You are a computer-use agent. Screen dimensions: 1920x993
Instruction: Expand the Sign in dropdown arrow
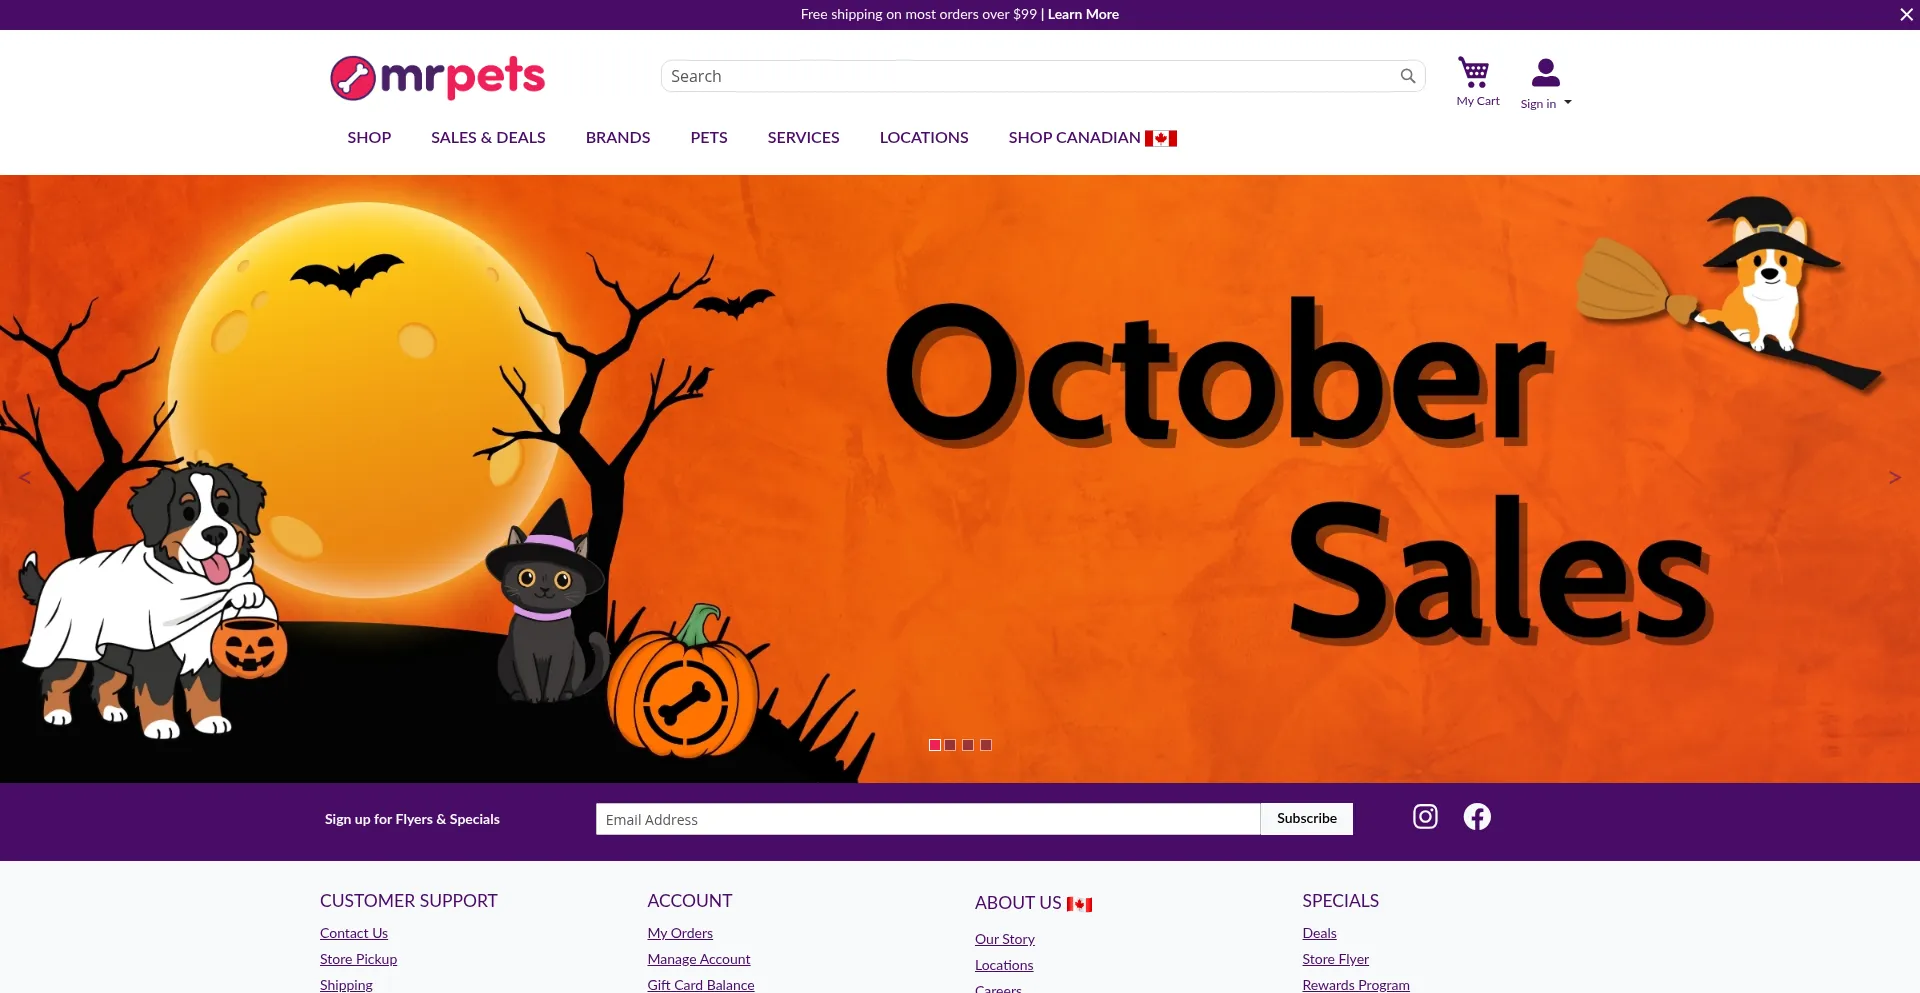pyautogui.click(x=1567, y=103)
